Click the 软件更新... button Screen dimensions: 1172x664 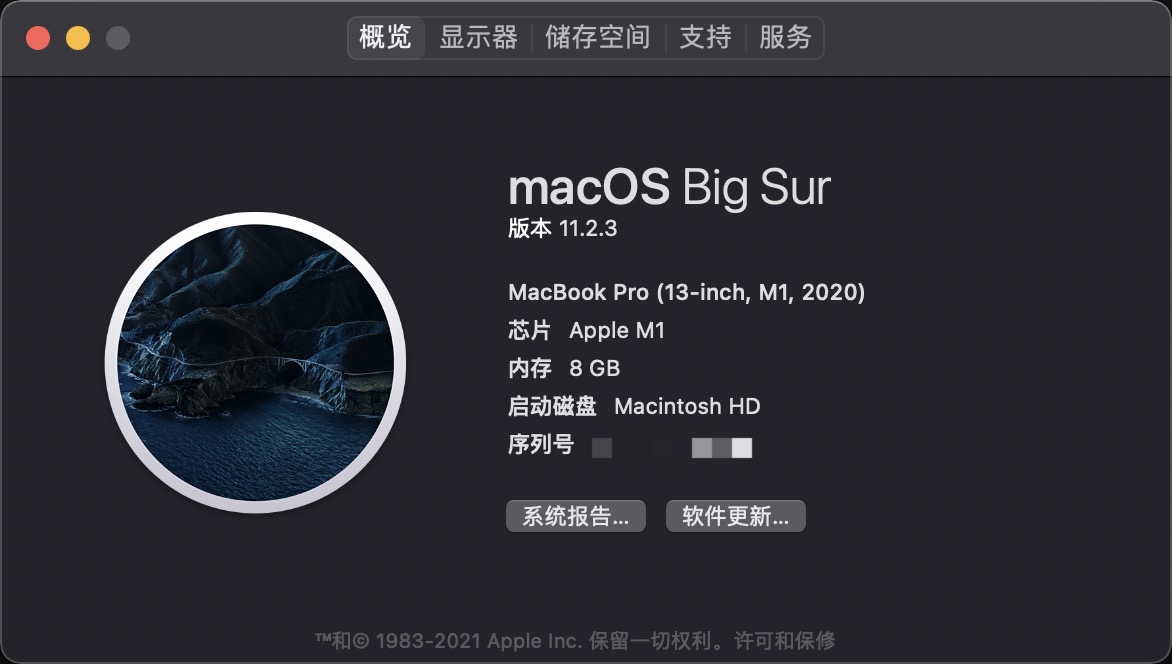click(x=735, y=516)
